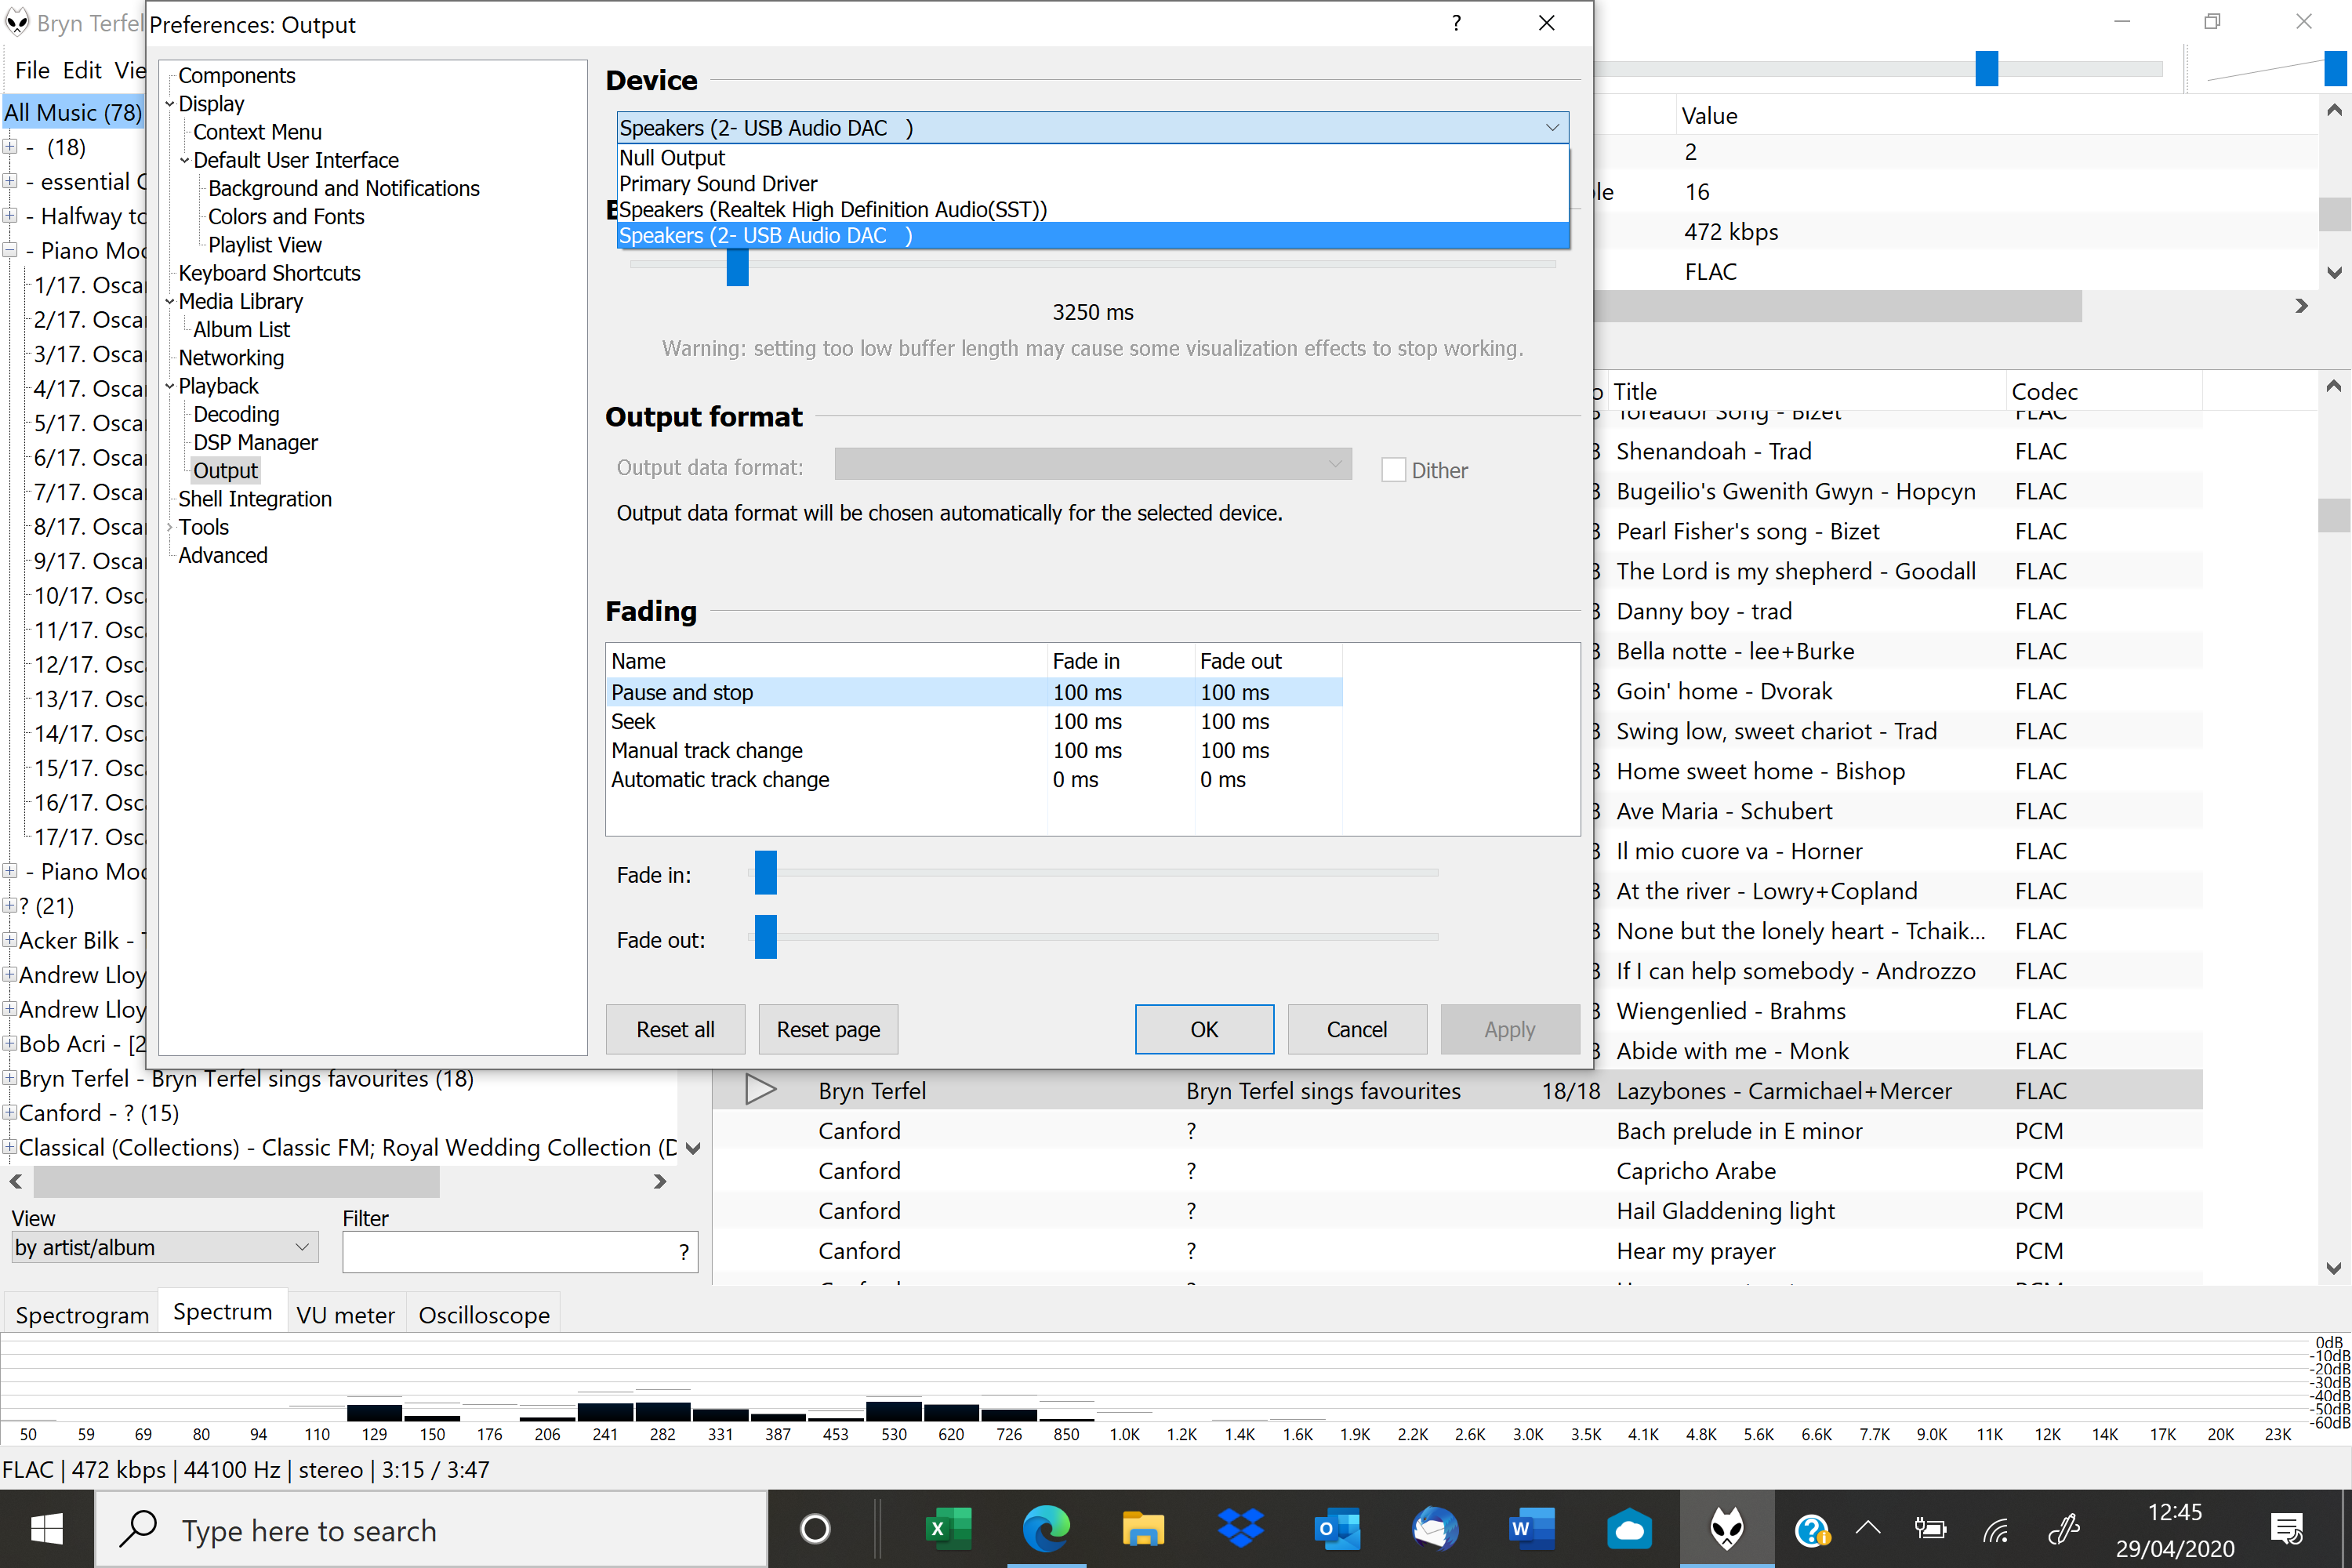The image size is (2352, 1568).
Task: Open File Explorer from the taskbar
Action: [x=1143, y=1529]
